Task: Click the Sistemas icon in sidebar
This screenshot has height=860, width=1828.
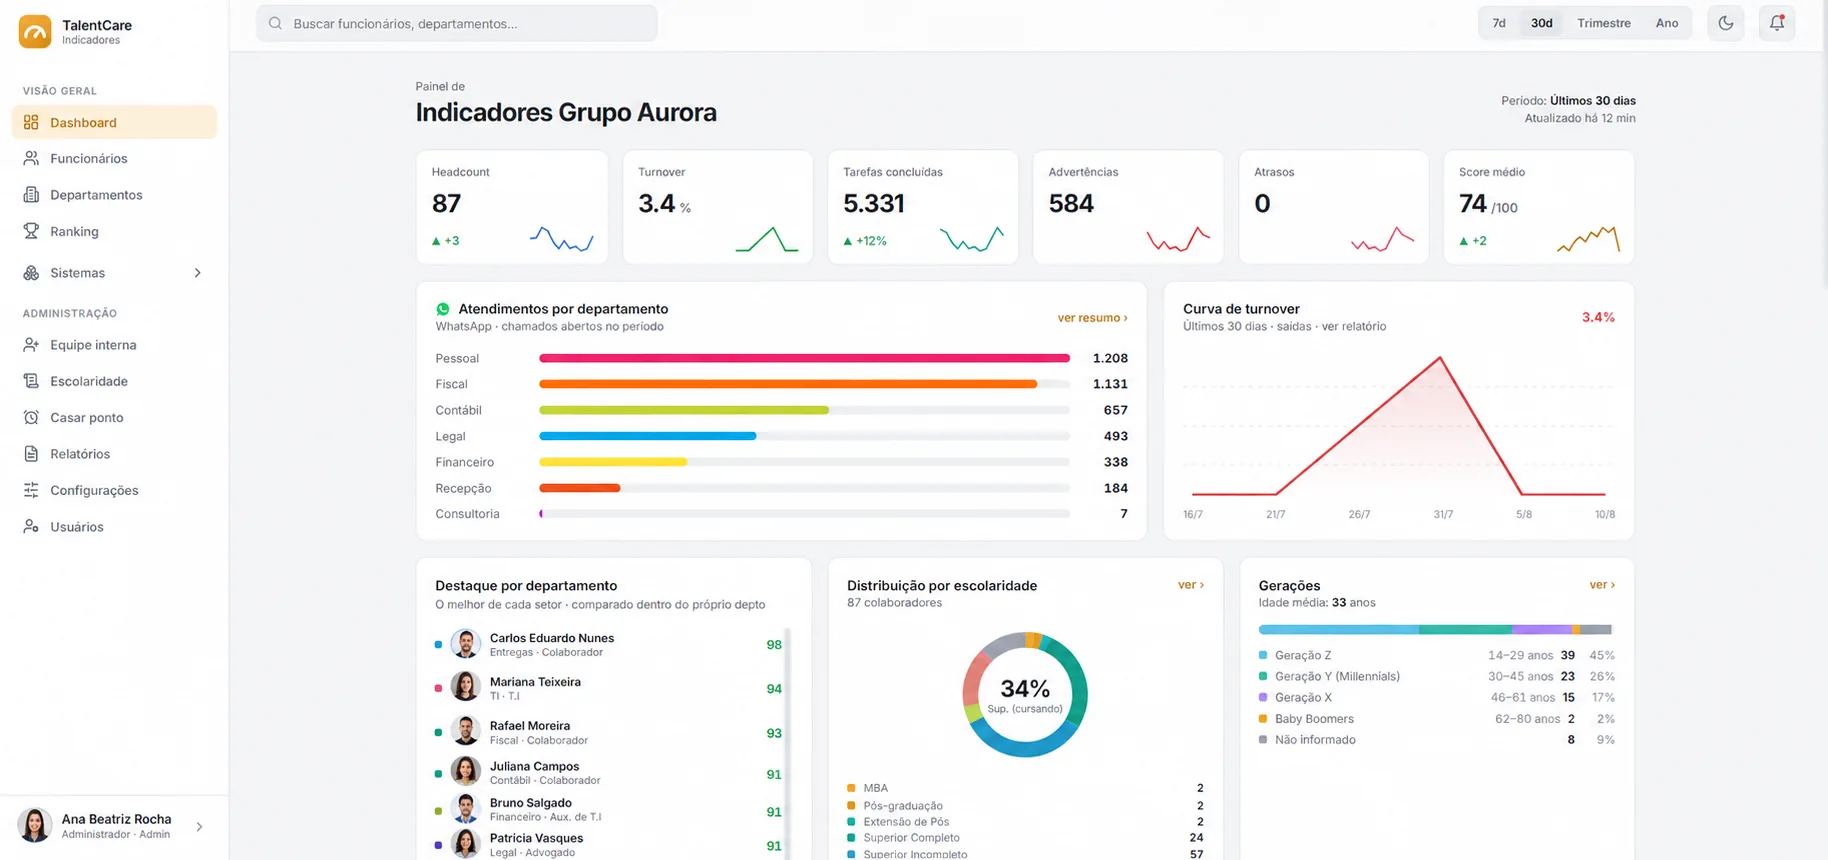Action: 31,273
